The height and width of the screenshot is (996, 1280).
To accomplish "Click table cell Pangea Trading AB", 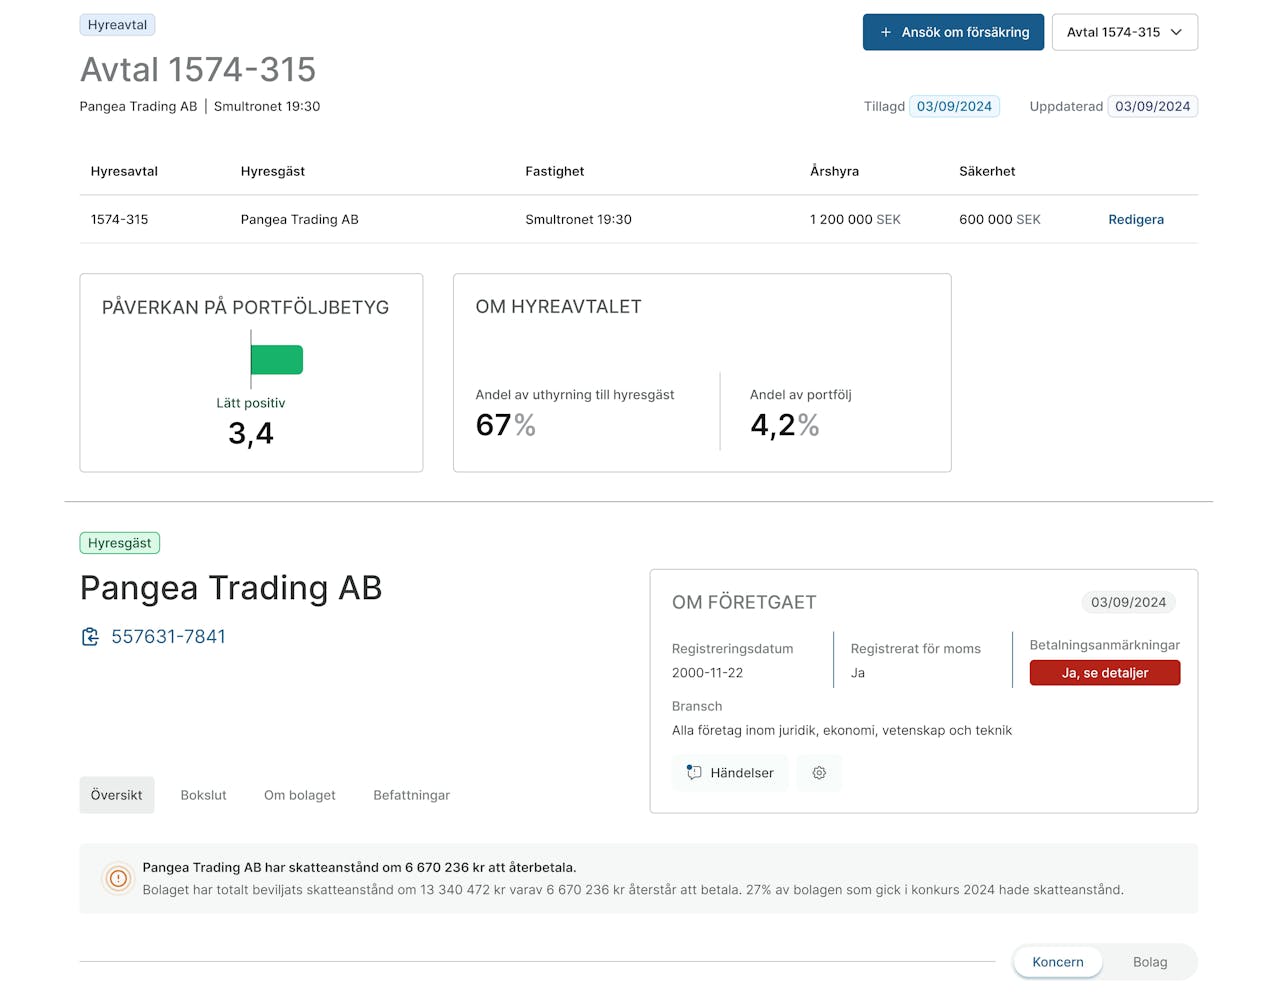I will pyautogui.click(x=299, y=219).
